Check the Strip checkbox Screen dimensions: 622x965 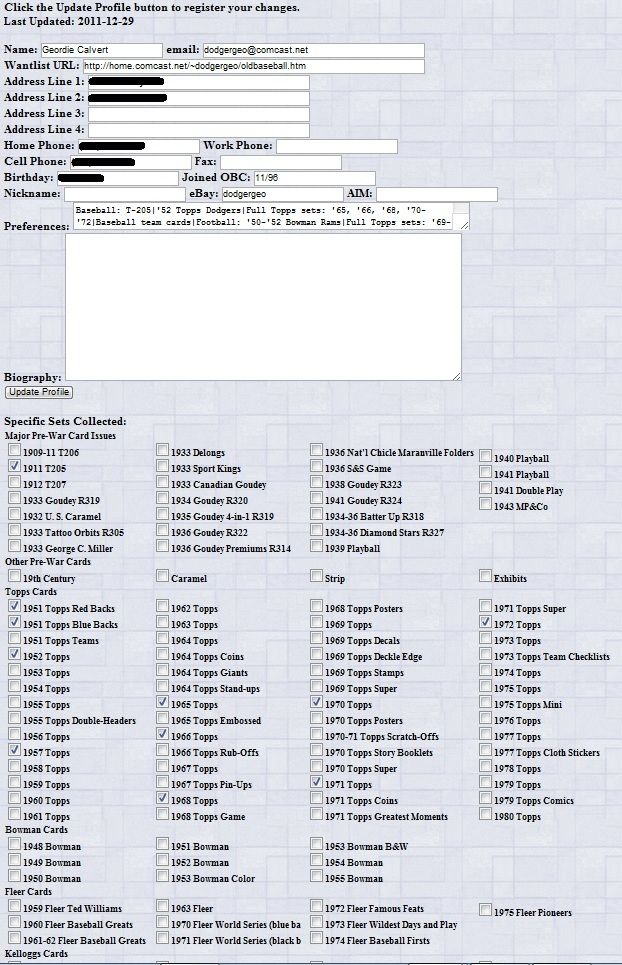pos(316,576)
